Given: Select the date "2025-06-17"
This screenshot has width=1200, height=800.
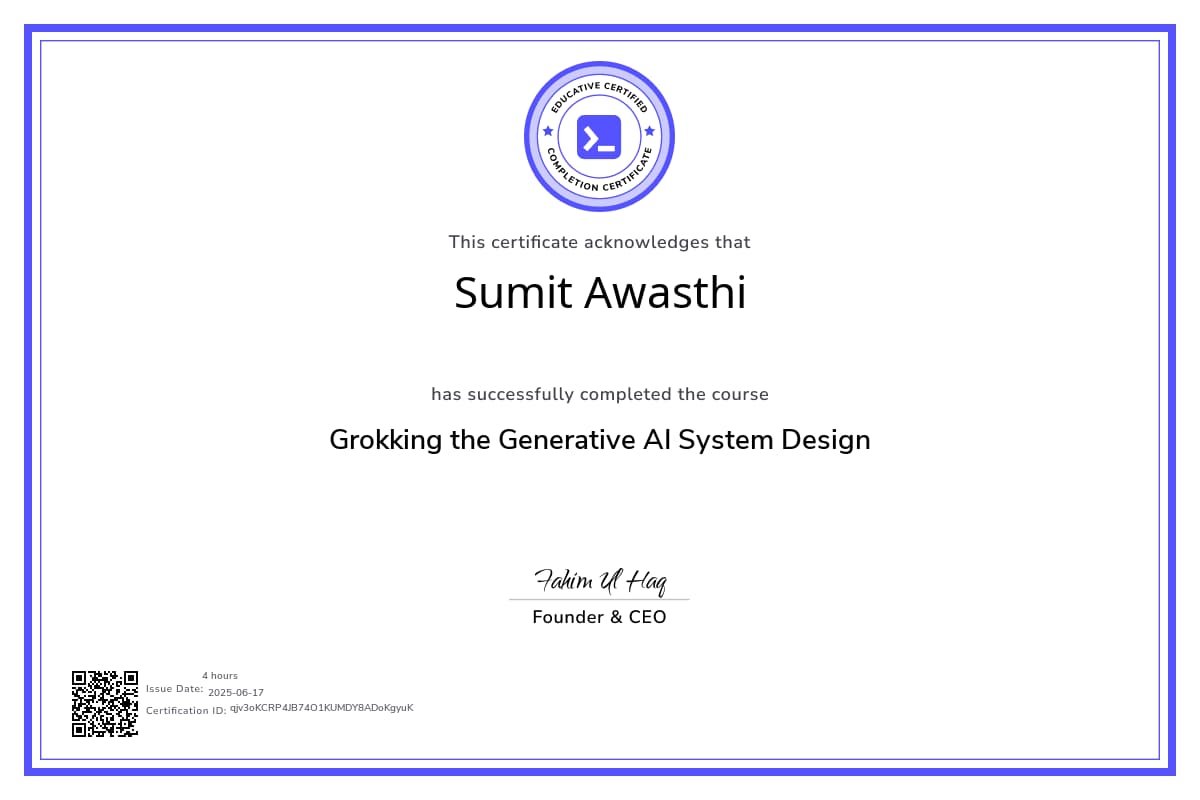Looking at the screenshot, I should pyautogui.click(x=236, y=693).
